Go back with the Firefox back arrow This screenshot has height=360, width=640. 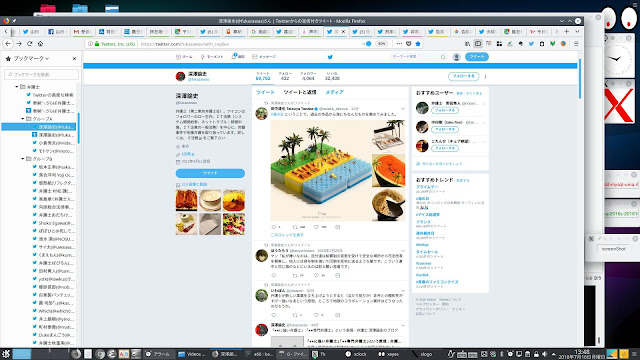pos(8,44)
